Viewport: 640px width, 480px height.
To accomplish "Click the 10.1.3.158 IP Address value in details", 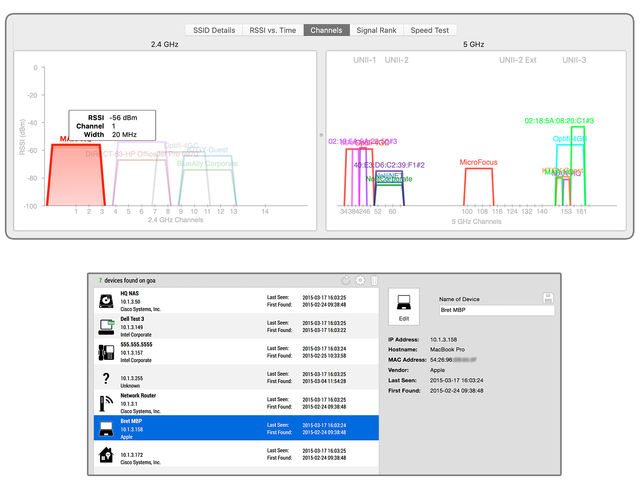I will pyautogui.click(x=443, y=340).
